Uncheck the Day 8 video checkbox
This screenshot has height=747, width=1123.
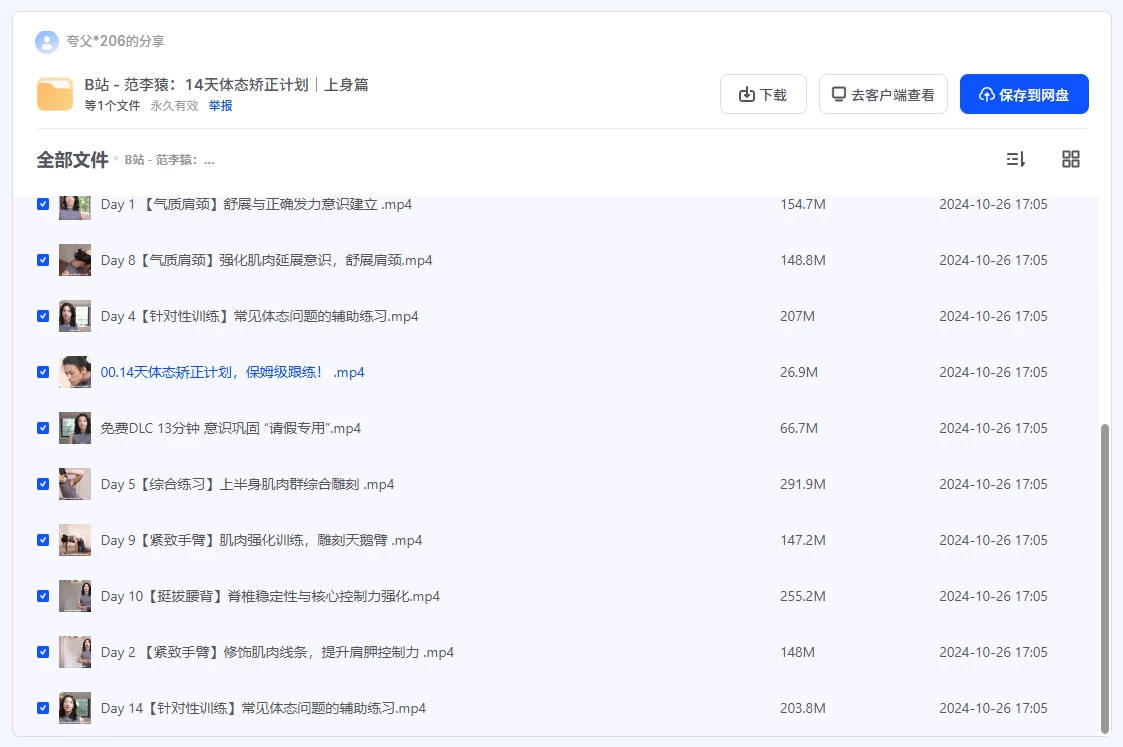tap(43, 260)
